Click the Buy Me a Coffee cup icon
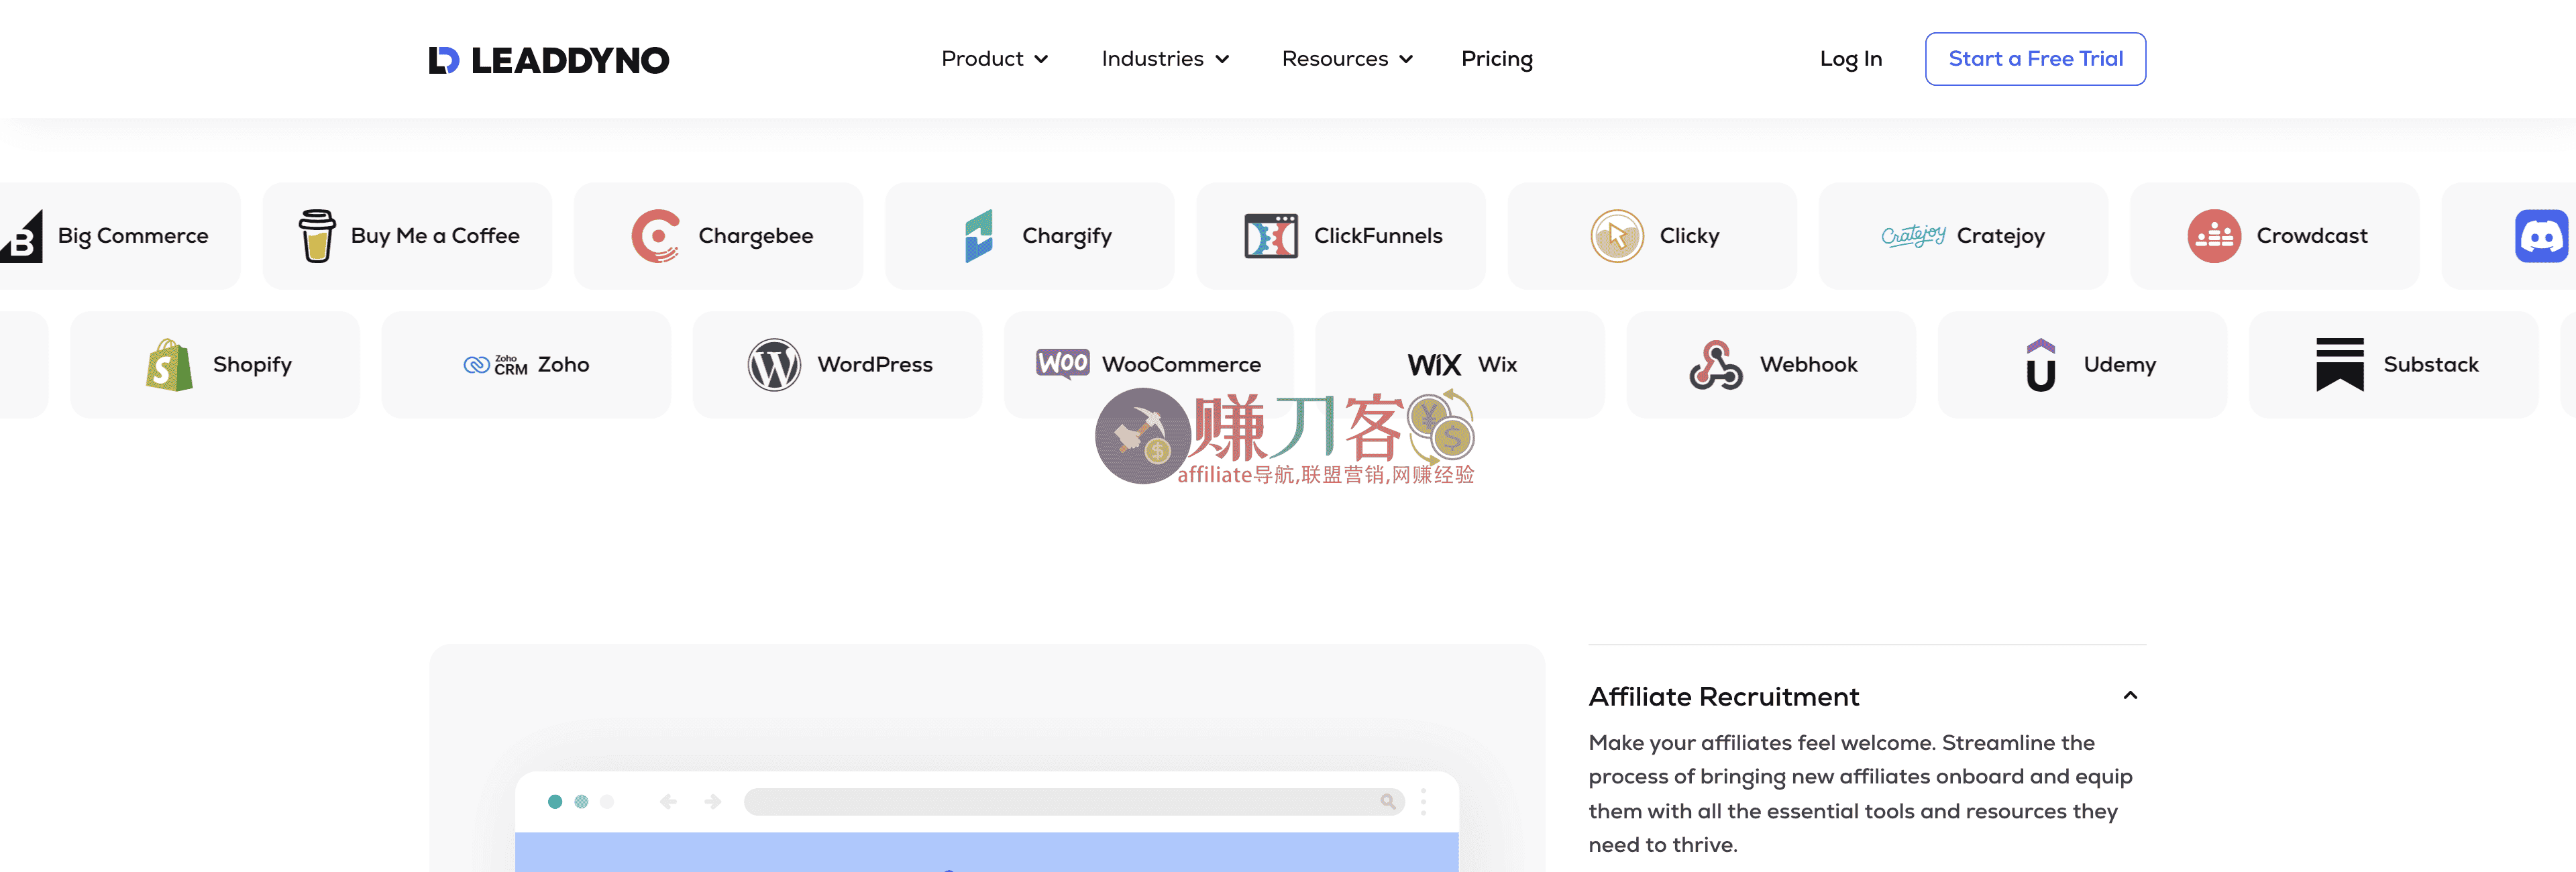2576x872 pixels. click(317, 236)
